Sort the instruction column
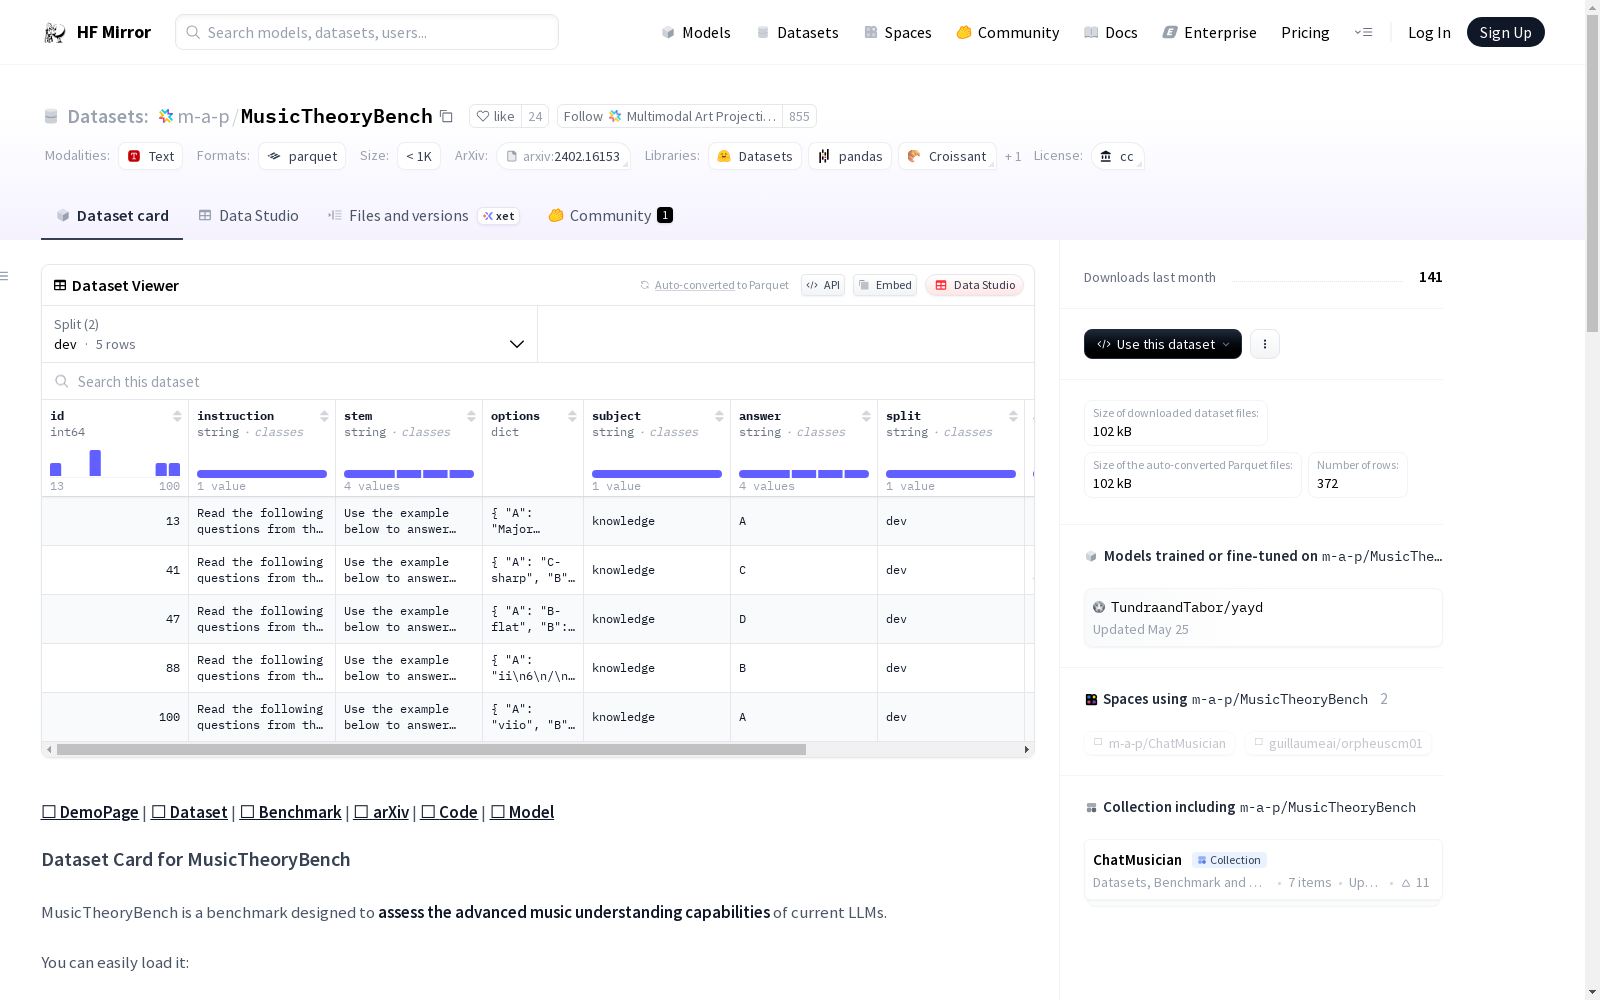Image resolution: width=1600 pixels, height=1000 pixels. tap(324, 416)
